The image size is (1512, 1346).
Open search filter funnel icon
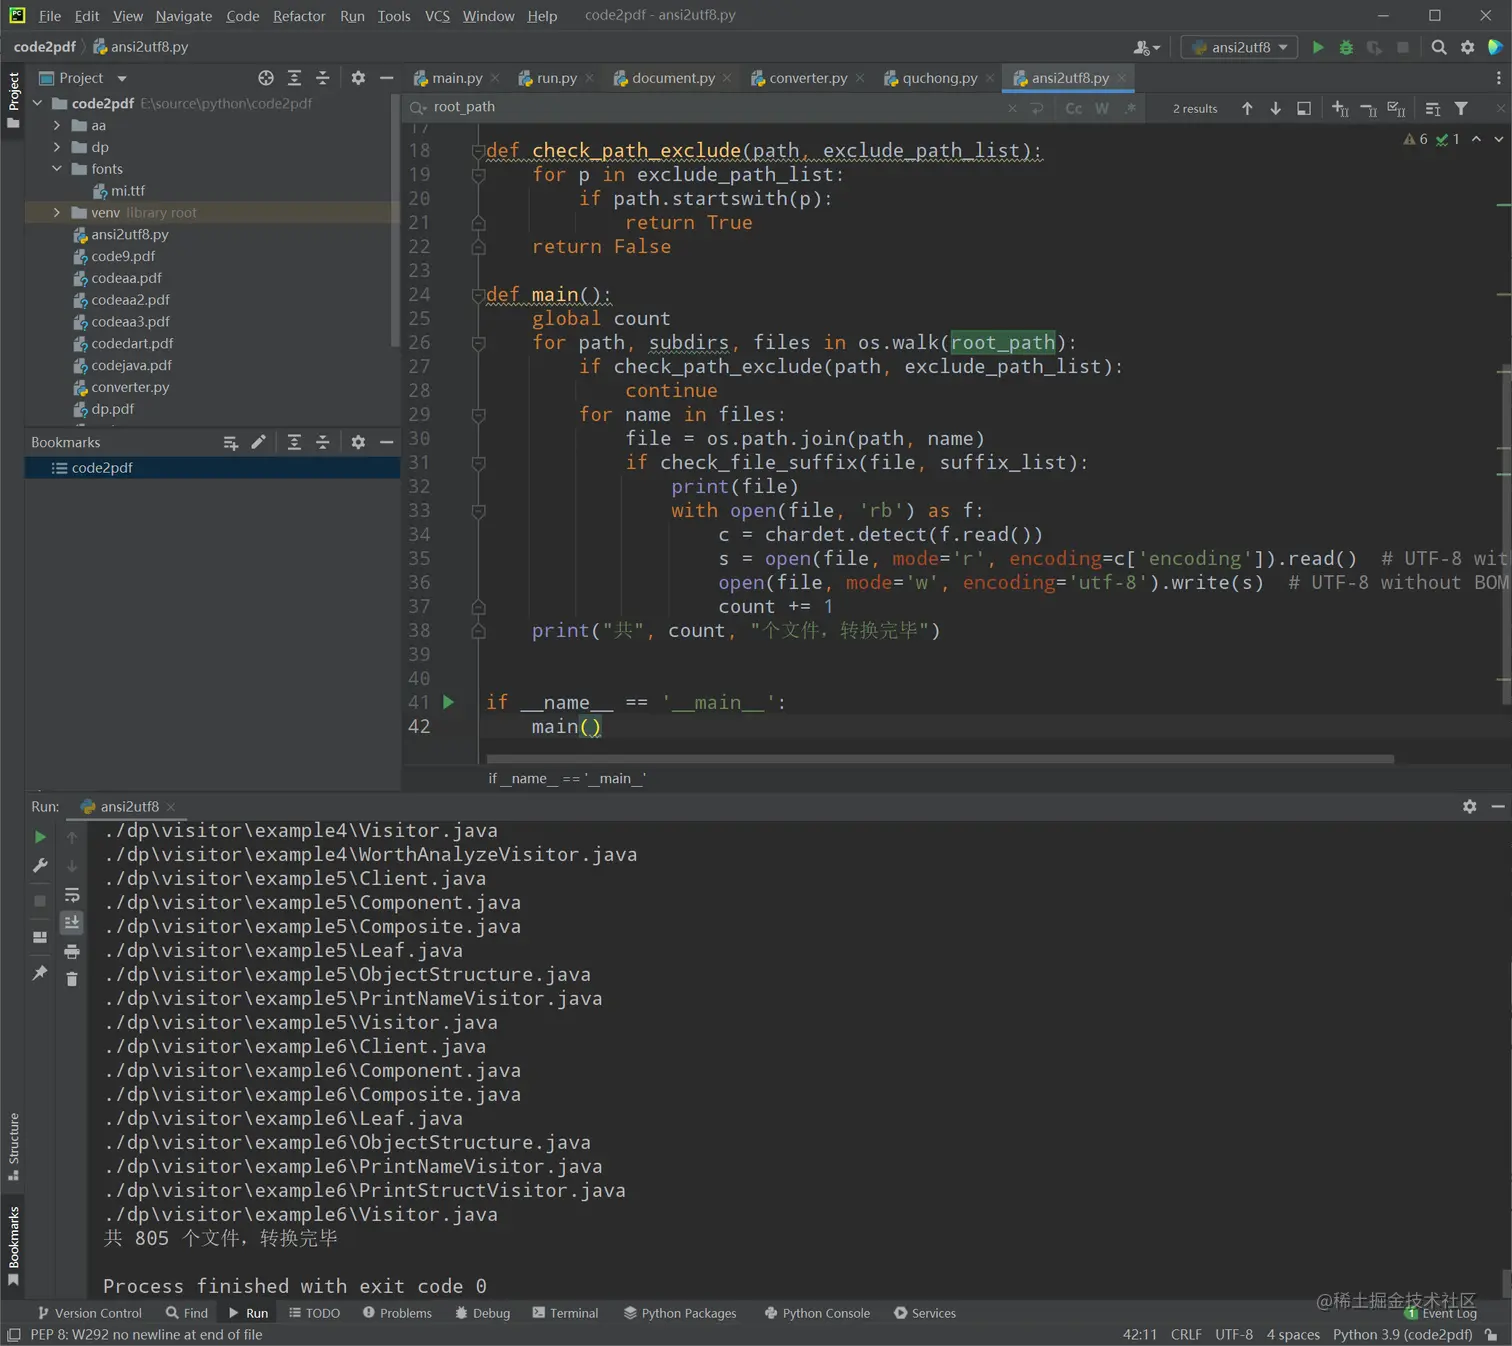pos(1461,108)
